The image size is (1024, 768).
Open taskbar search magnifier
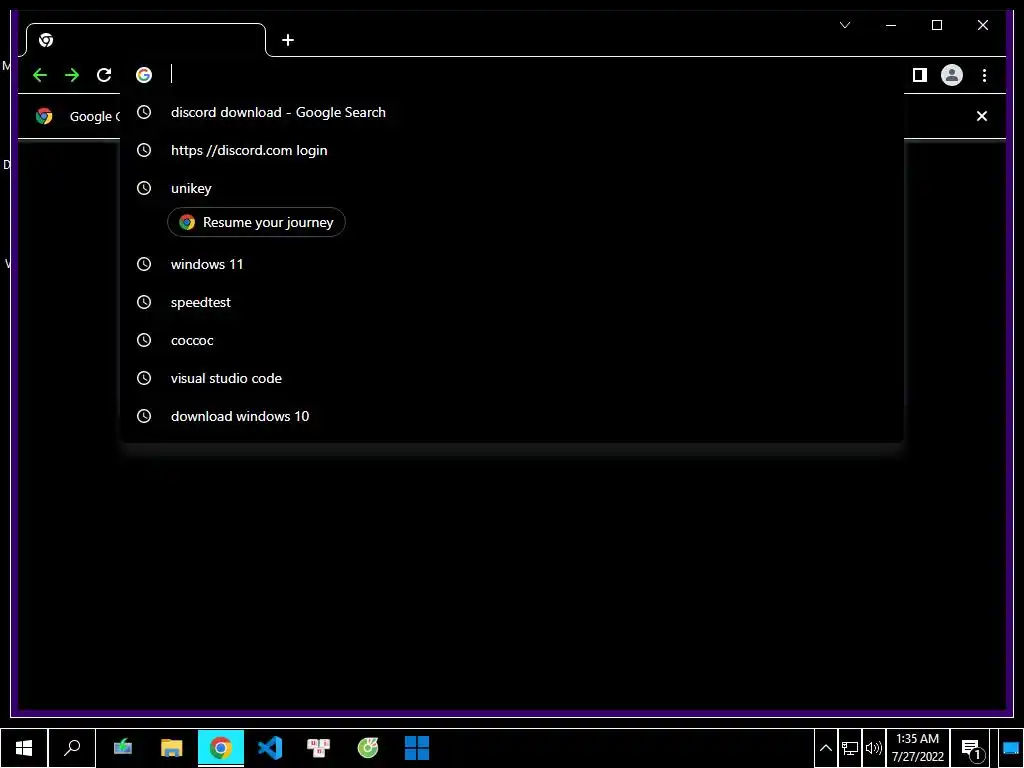(72, 748)
